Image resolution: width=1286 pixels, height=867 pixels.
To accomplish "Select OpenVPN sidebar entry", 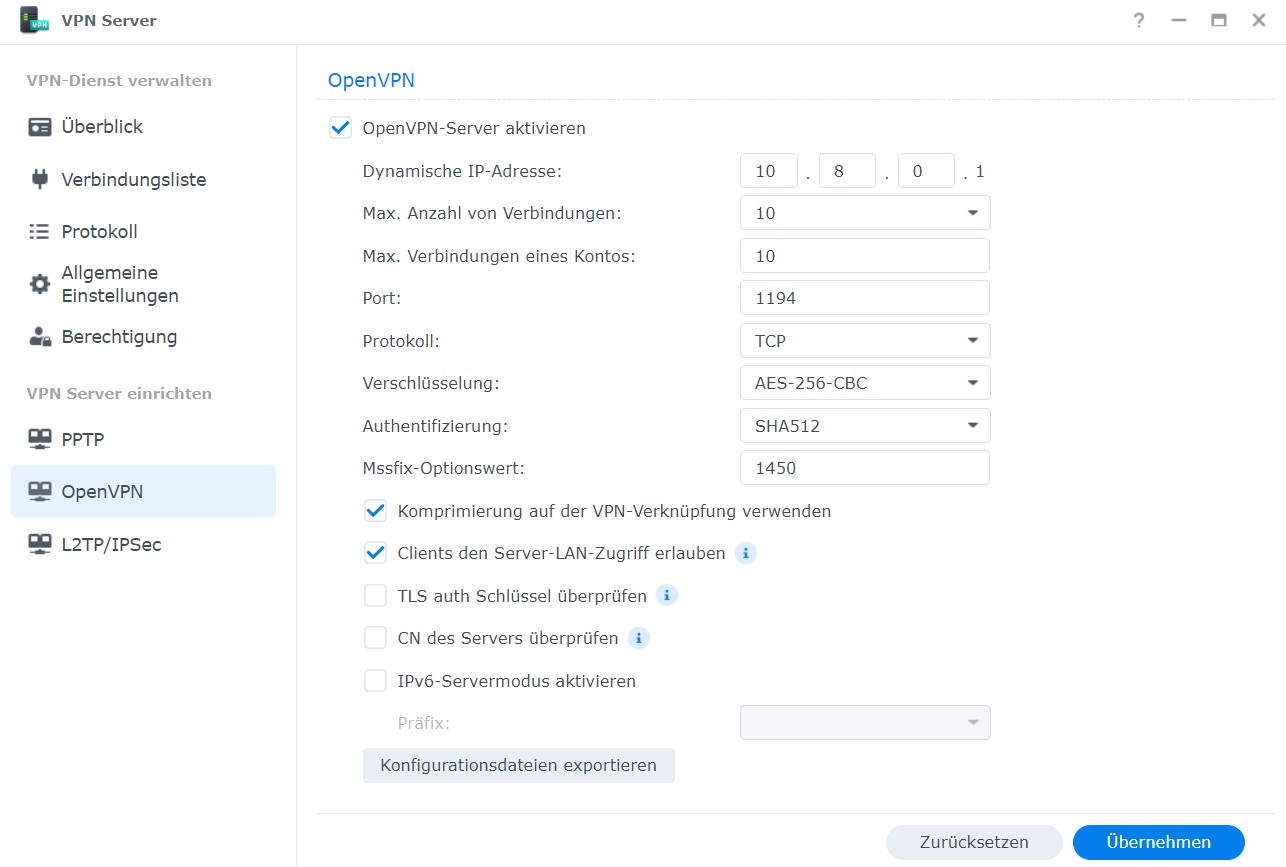I will (x=143, y=491).
